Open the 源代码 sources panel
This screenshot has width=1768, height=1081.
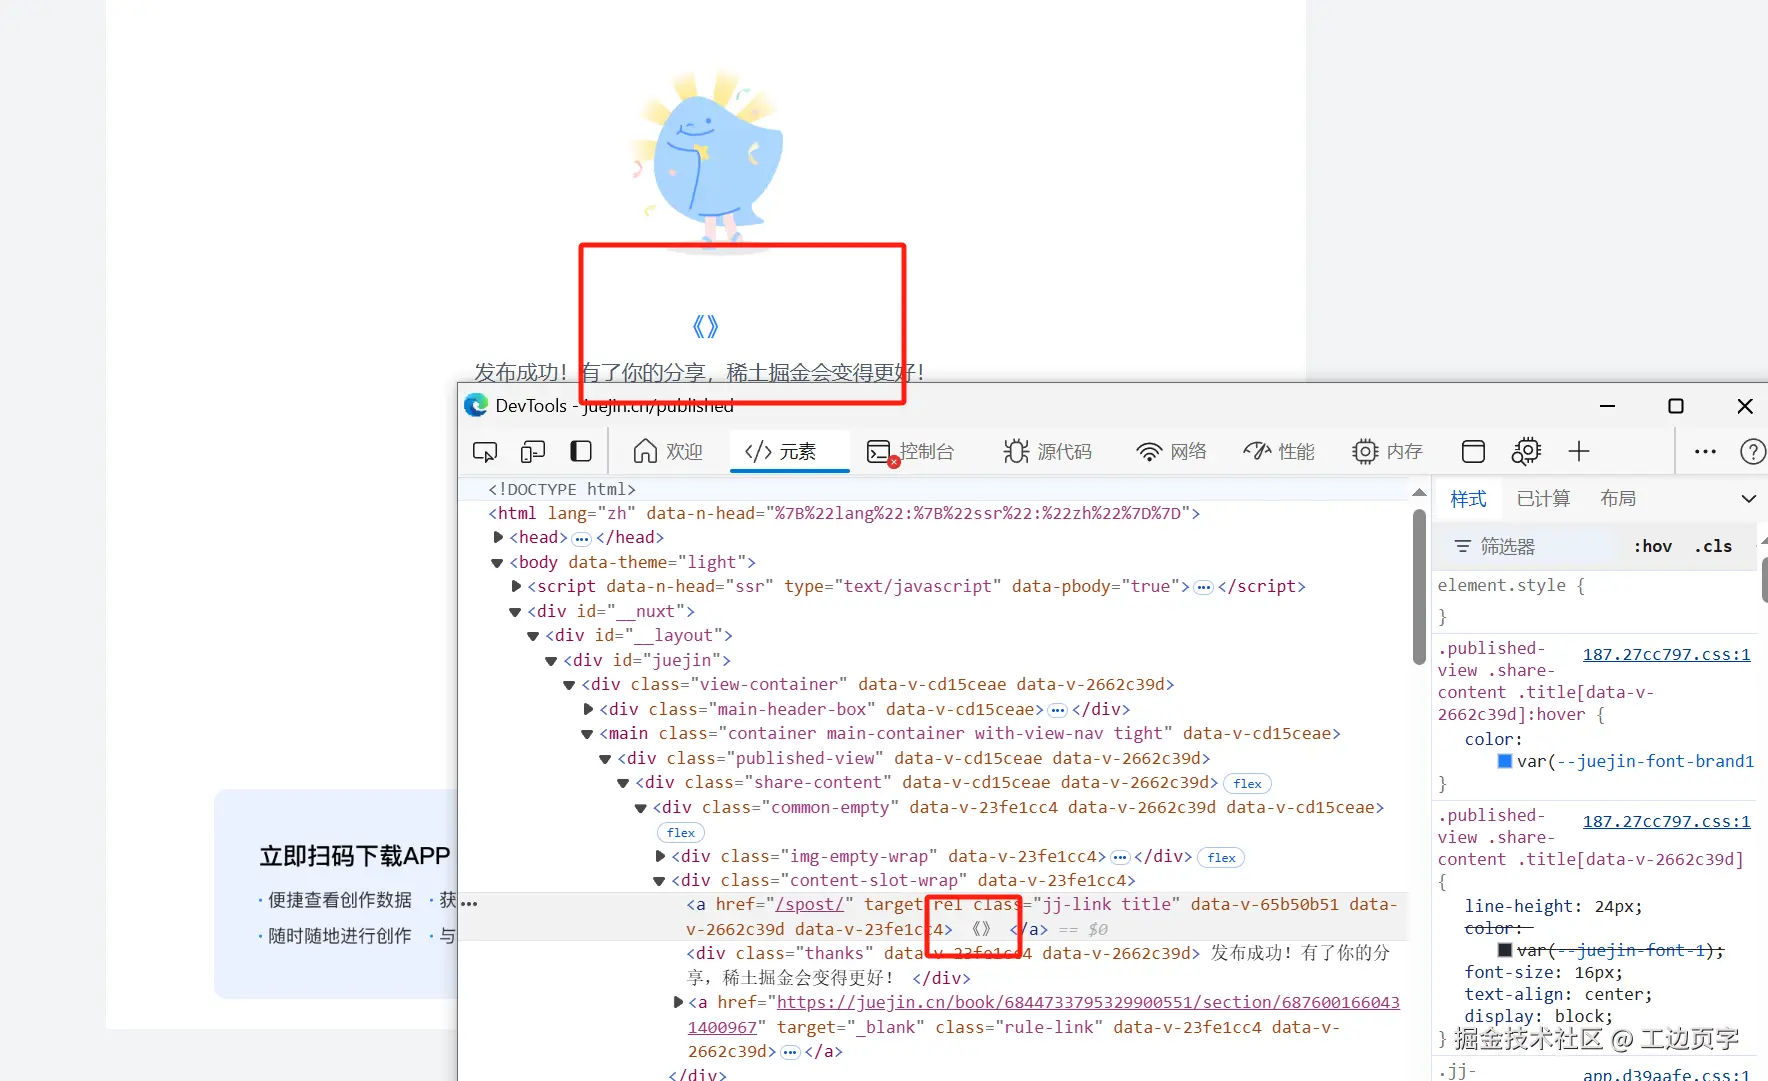[1048, 452]
